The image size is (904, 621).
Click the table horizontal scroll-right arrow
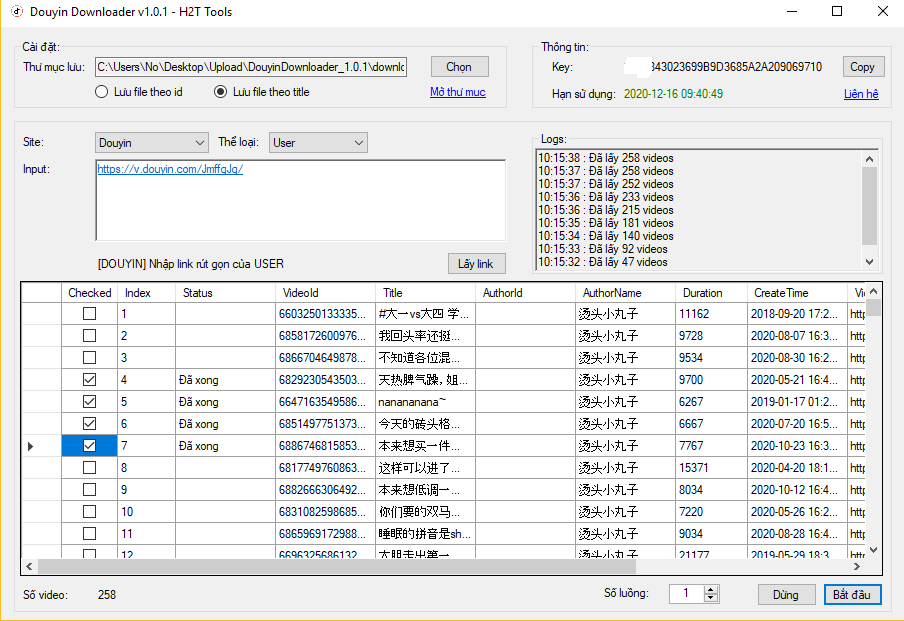[857, 567]
